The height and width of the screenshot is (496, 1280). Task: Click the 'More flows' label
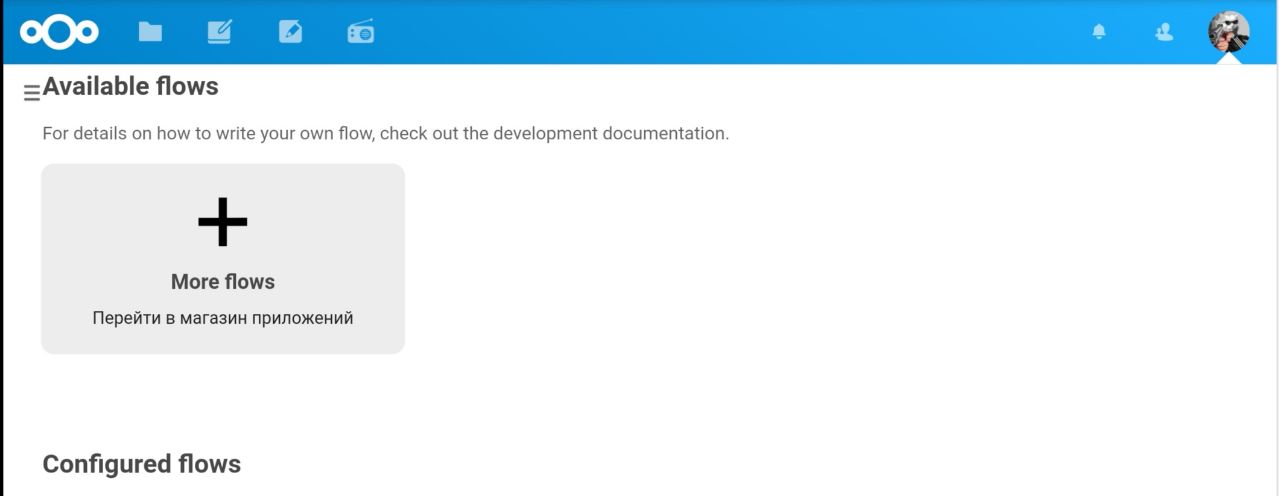click(223, 282)
